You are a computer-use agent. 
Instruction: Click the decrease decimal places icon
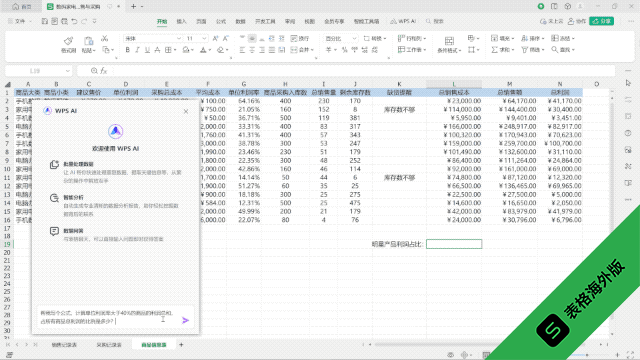tap(375, 50)
